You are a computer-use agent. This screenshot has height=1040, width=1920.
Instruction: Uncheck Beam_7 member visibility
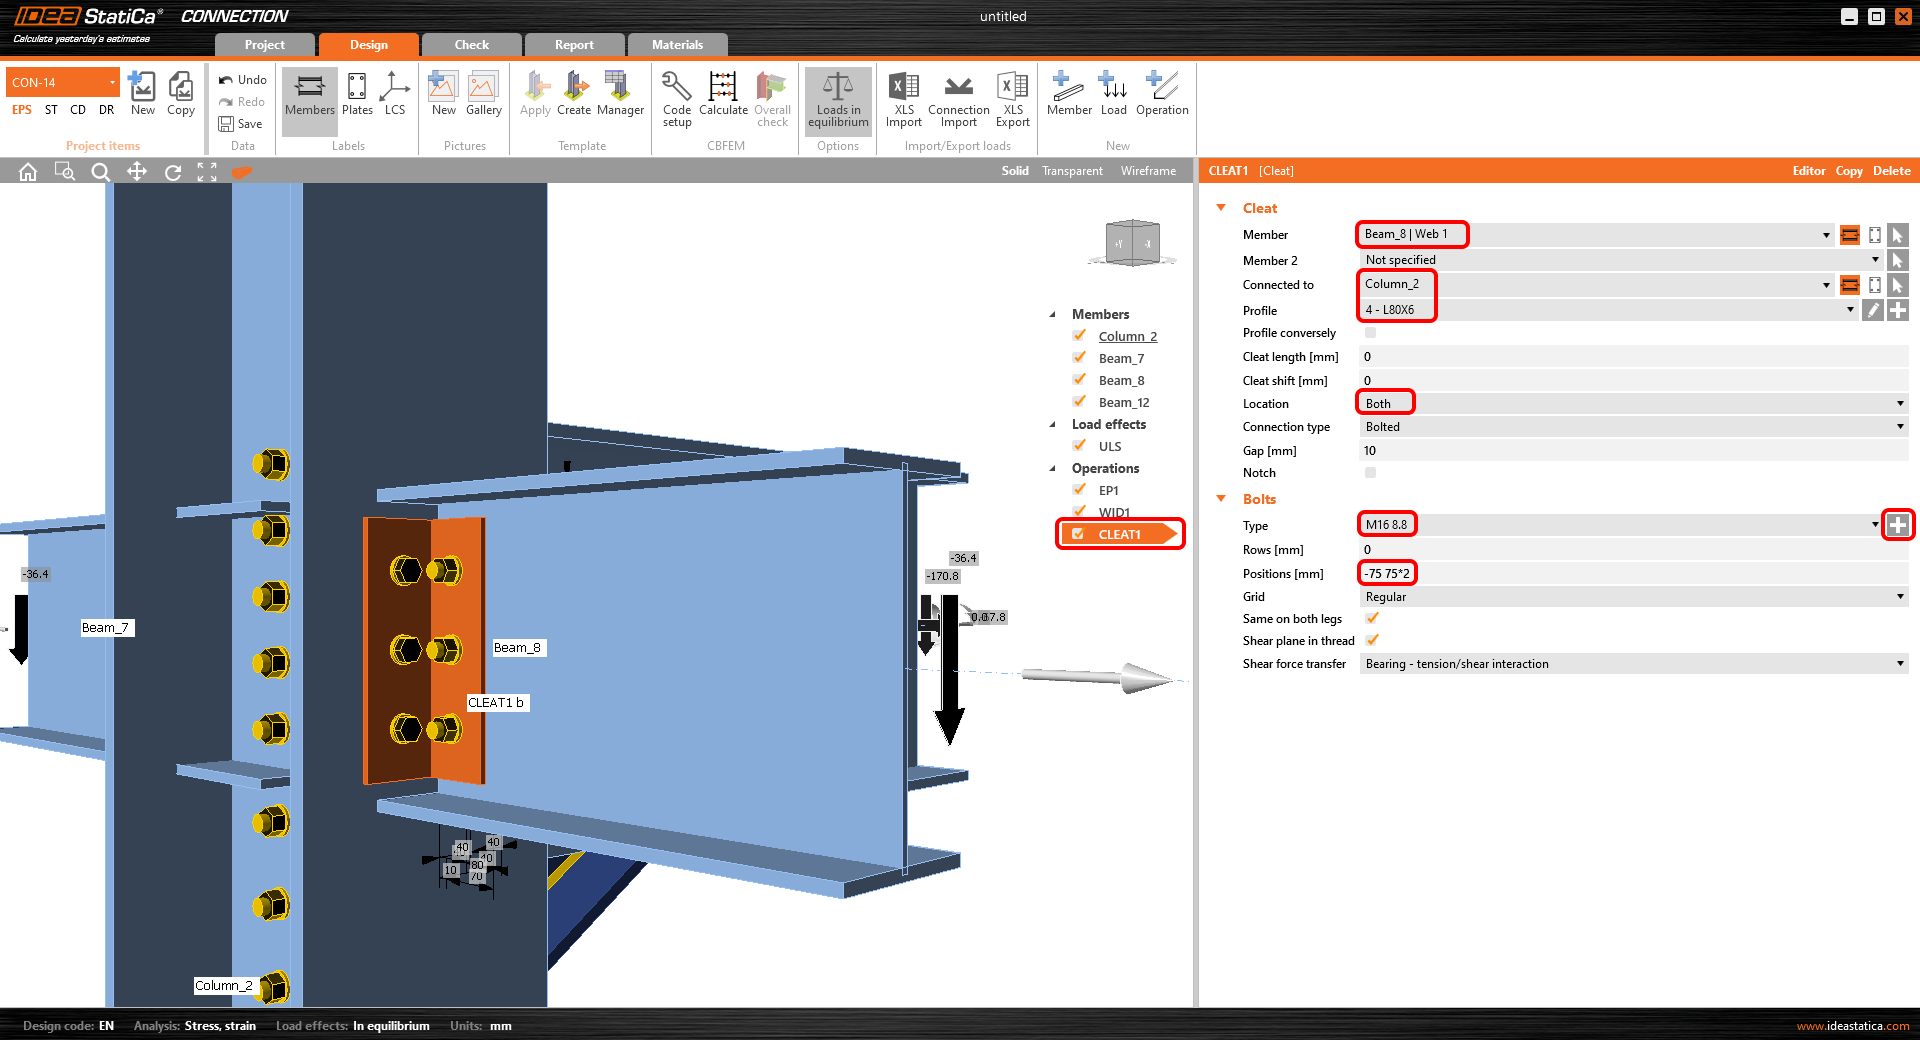pos(1080,358)
